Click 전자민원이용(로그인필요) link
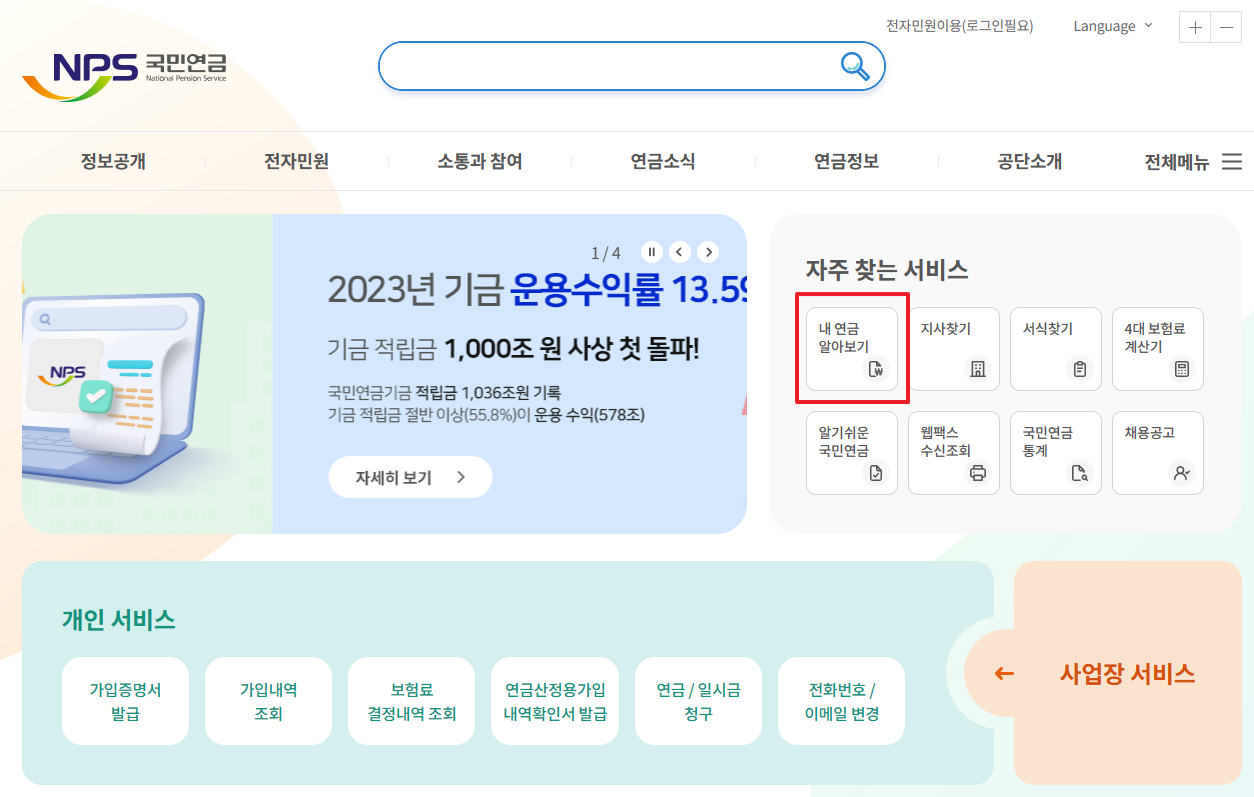This screenshot has width=1254, height=797. (960, 26)
